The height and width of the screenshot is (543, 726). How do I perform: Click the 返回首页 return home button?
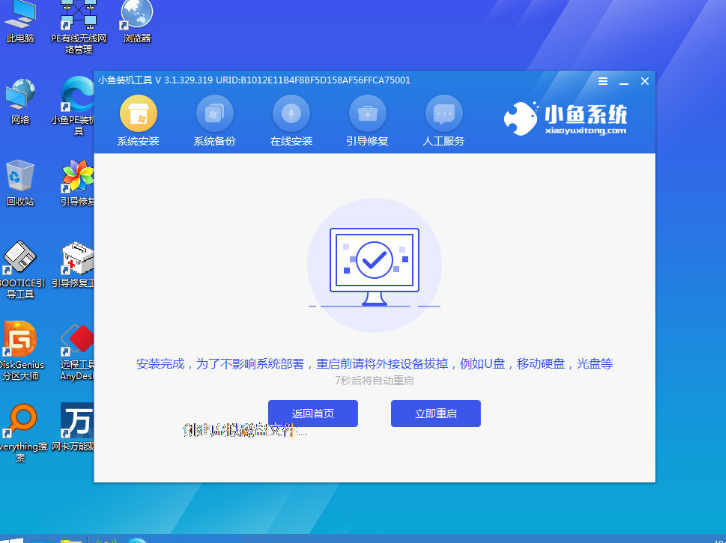point(312,413)
